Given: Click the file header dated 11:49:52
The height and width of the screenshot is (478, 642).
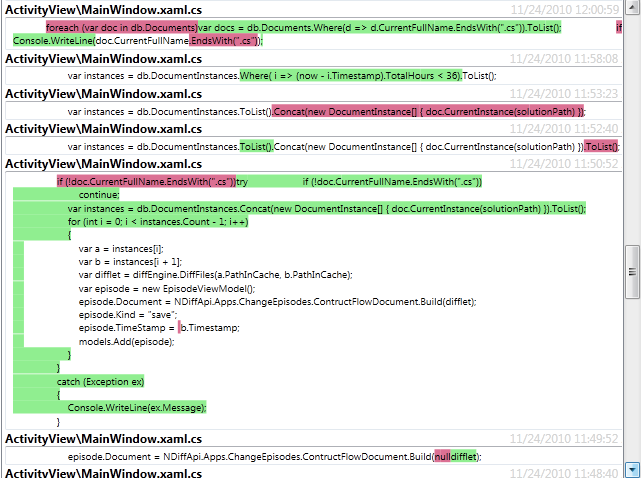Looking at the screenshot, I should (104, 439).
